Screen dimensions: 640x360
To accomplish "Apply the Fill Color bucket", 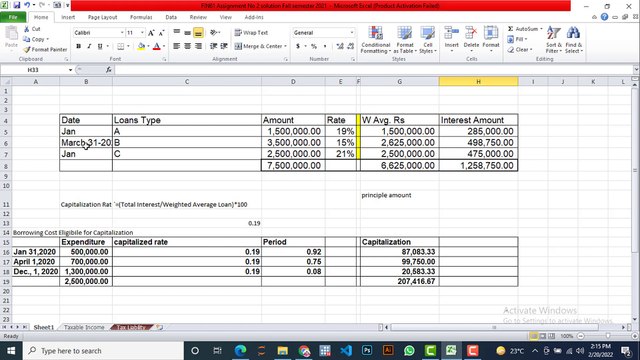I will pyautogui.click(x=141, y=46).
